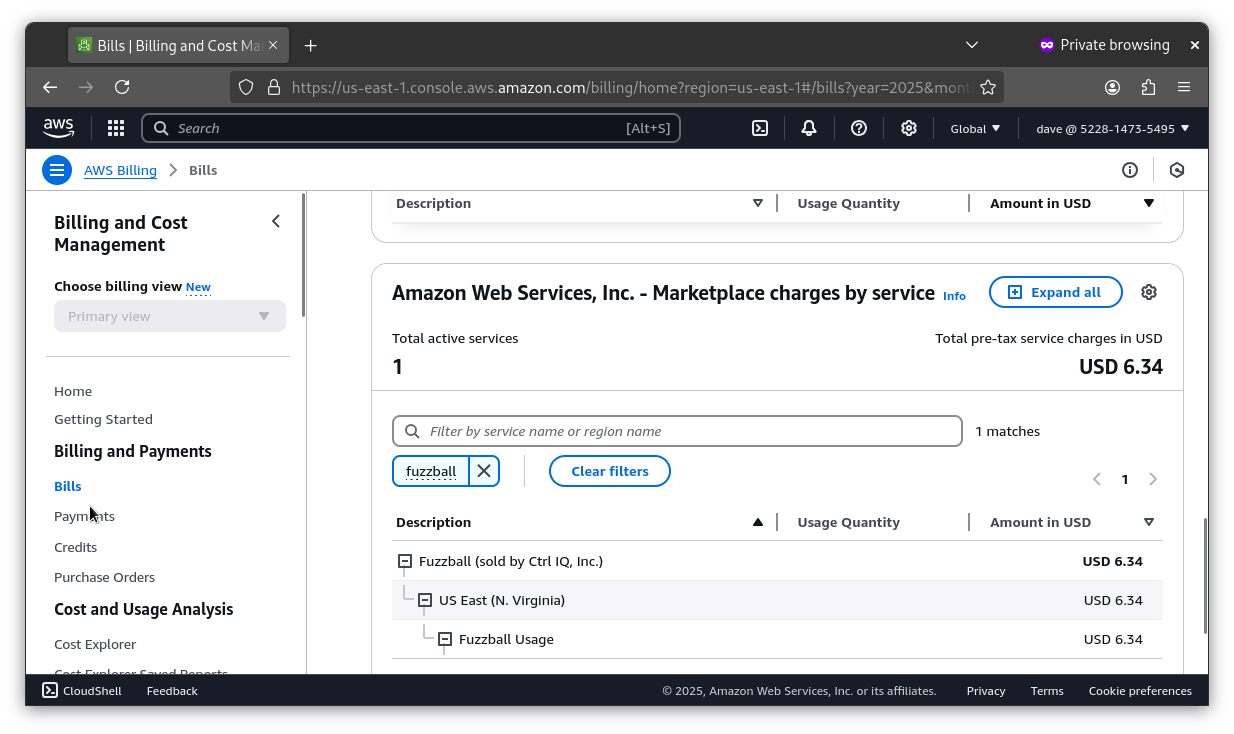Viewport: 1234px width, 734px height.
Task: Collapse the Fuzzball (sold by Ctrl IQ) row
Action: [x=405, y=561]
